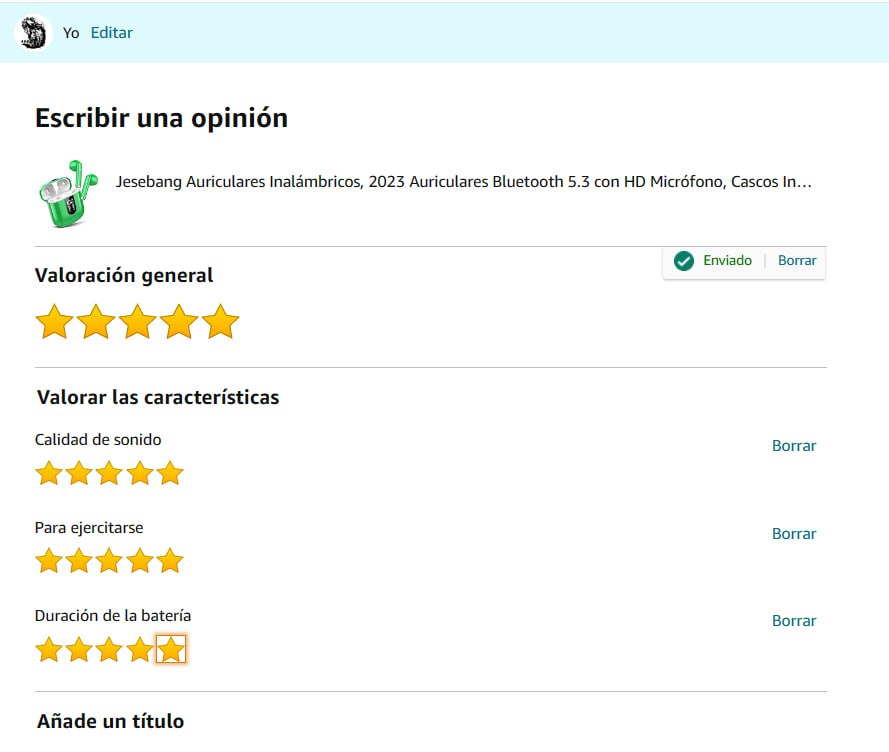Open the Jesebang Auriculares Inalámbricos product title
This screenshot has height=752, width=889.
(463, 181)
